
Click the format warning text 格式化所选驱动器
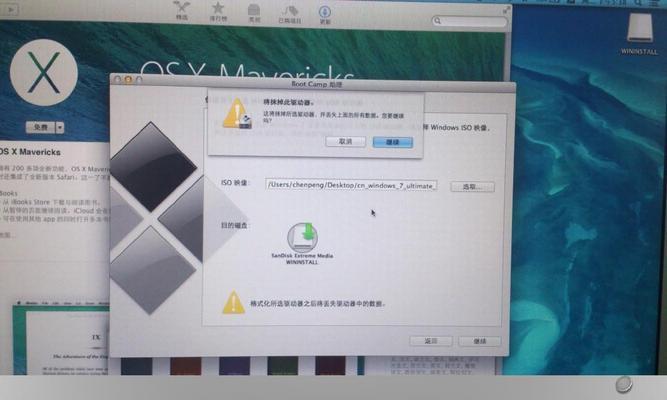pos(318,304)
